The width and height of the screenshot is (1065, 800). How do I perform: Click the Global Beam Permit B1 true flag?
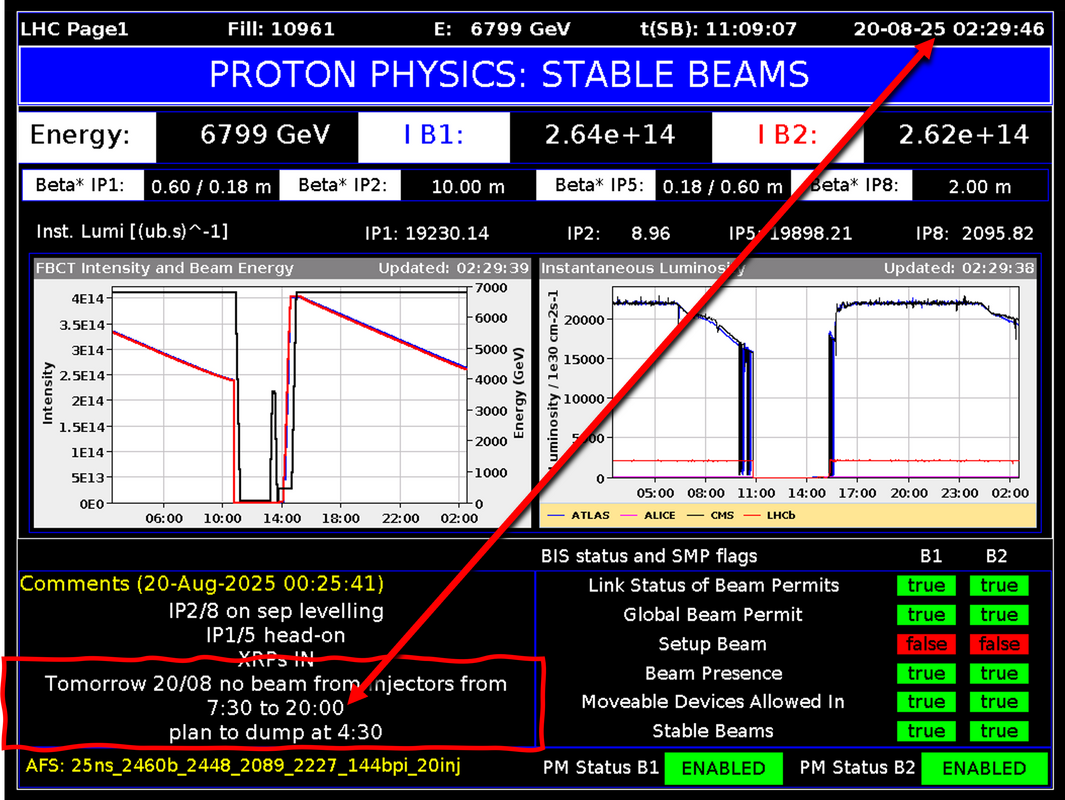(x=926, y=615)
